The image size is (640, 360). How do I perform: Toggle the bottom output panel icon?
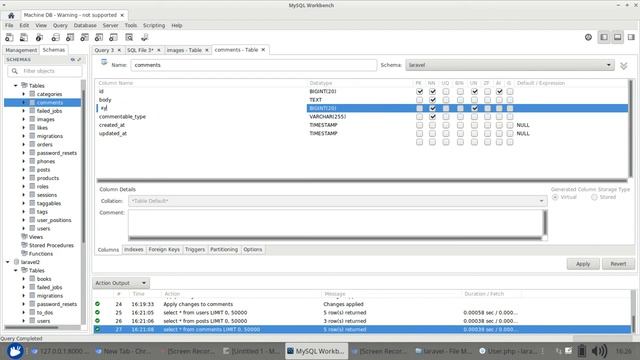618,37
